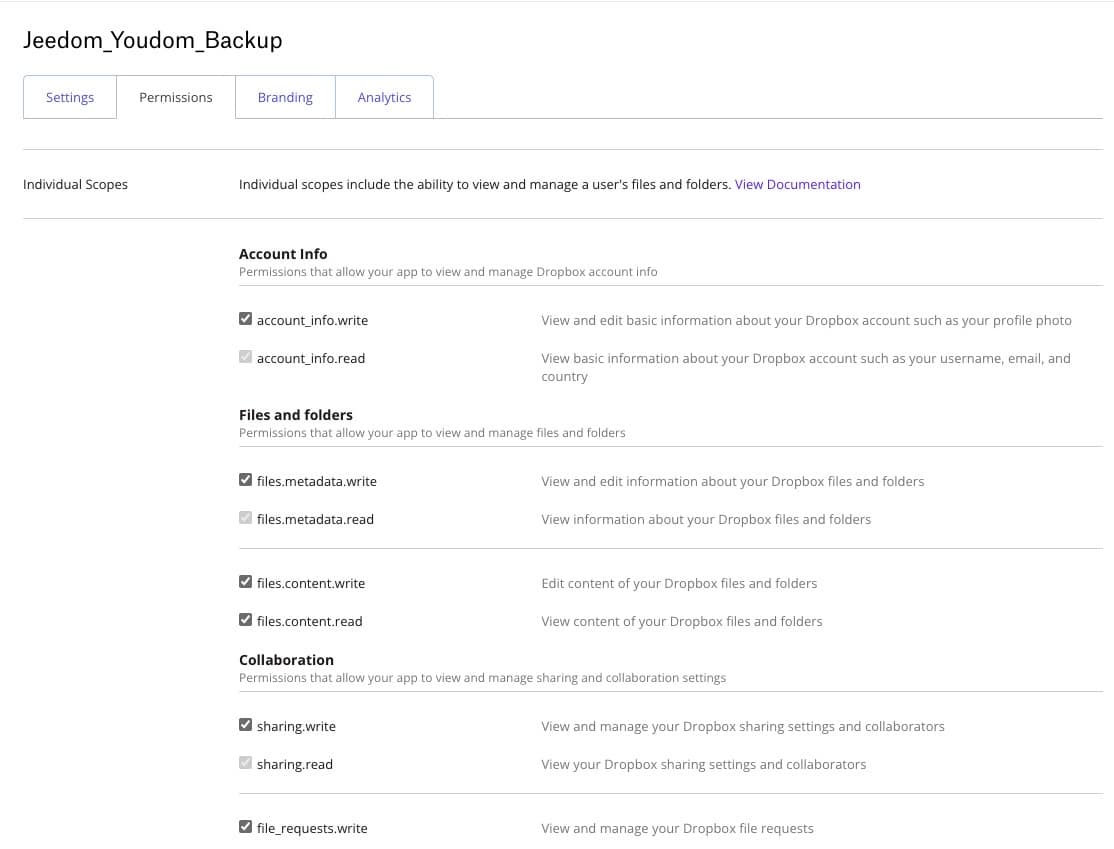Toggle the files.metadata.read checkbox
1114x849 pixels.
[246, 518]
